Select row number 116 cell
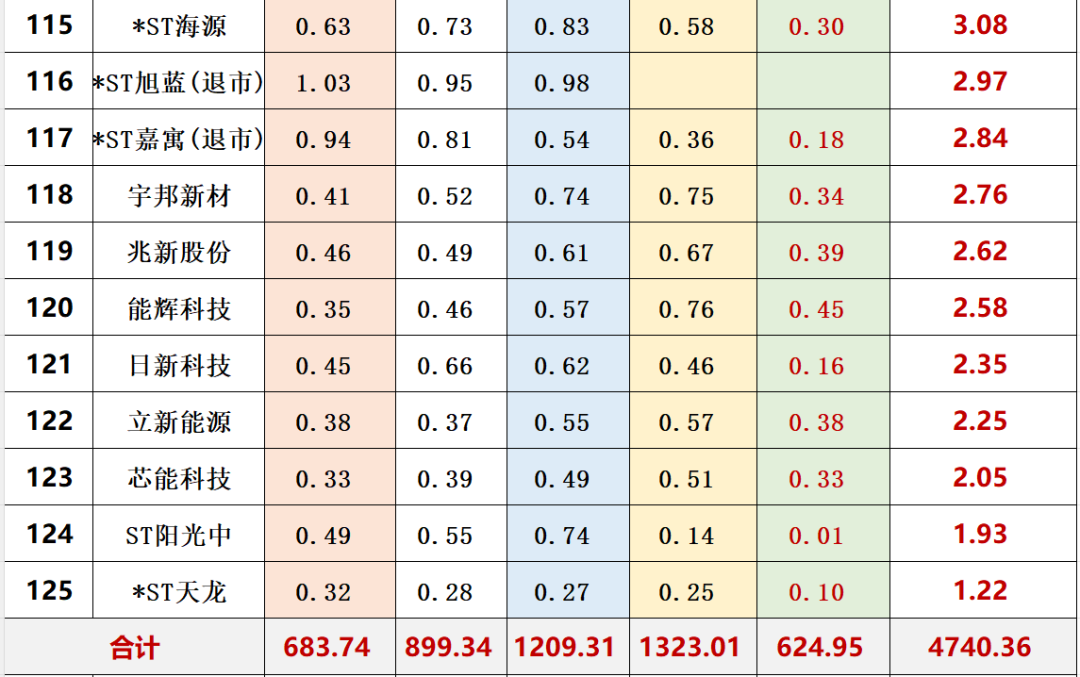Image resolution: width=1080 pixels, height=677 pixels. (49, 82)
